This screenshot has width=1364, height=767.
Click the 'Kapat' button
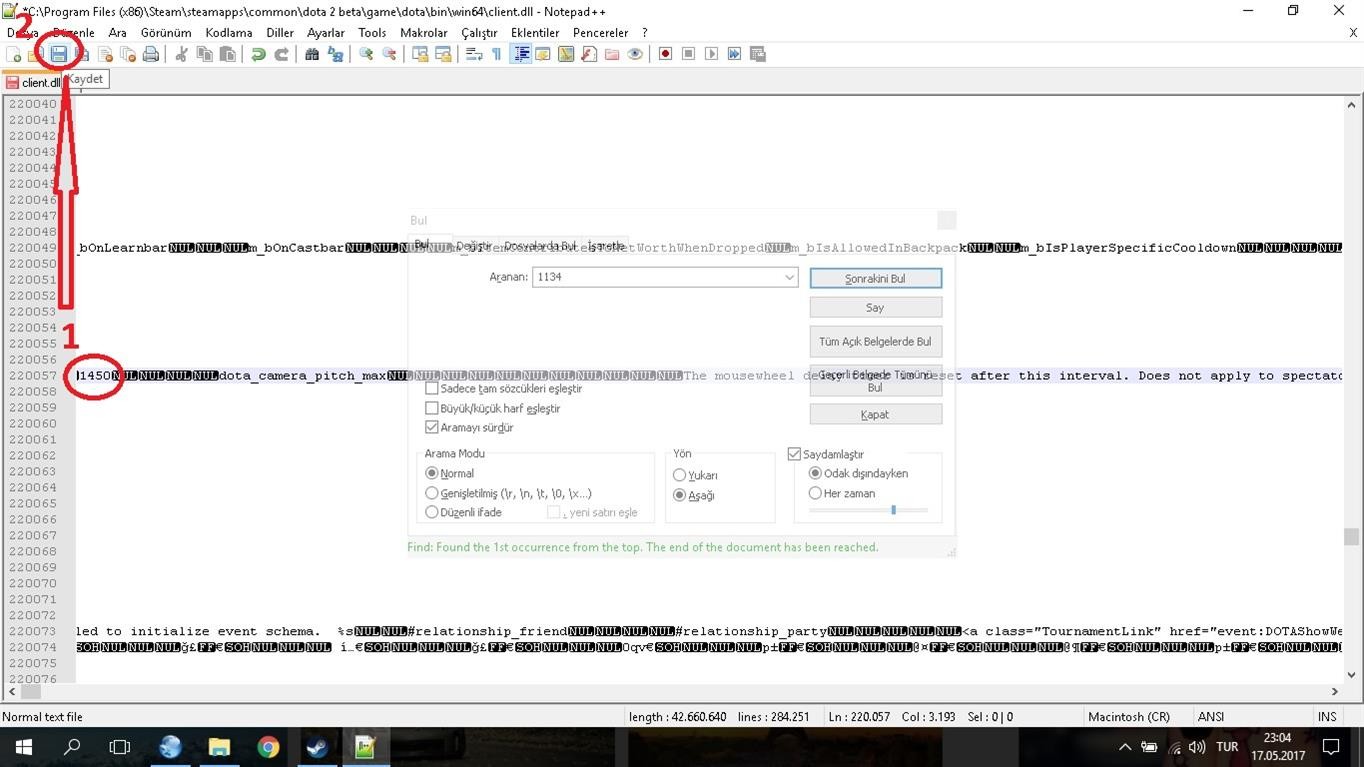pos(875,414)
